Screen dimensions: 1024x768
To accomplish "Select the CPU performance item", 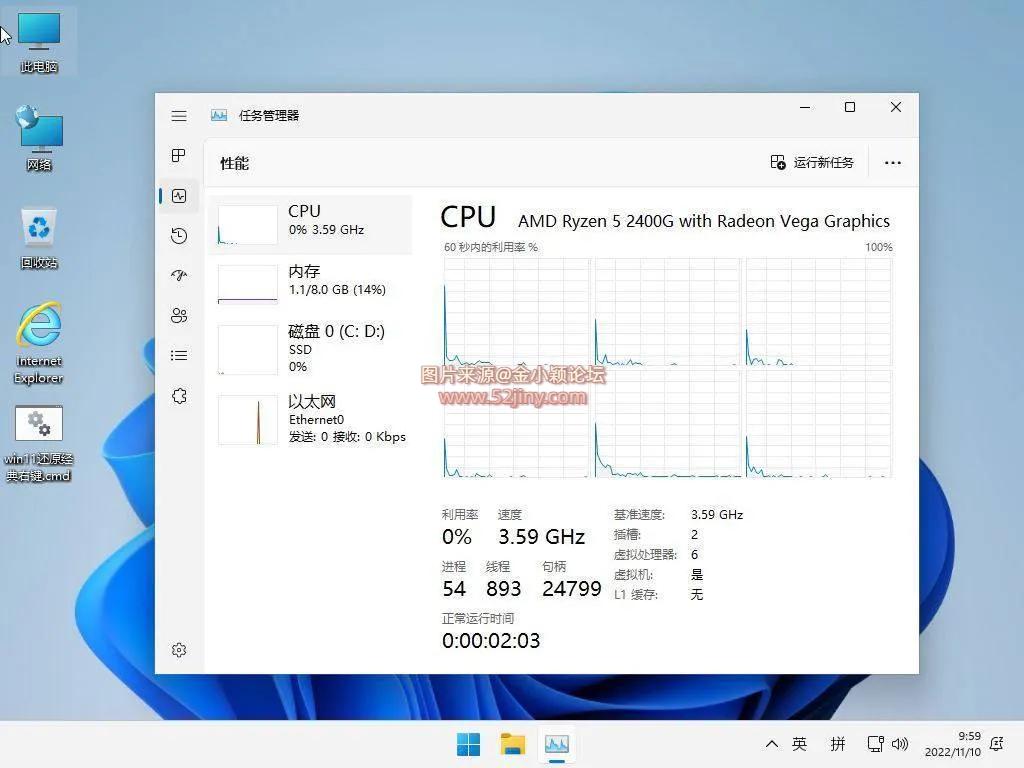I will point(310,224).
